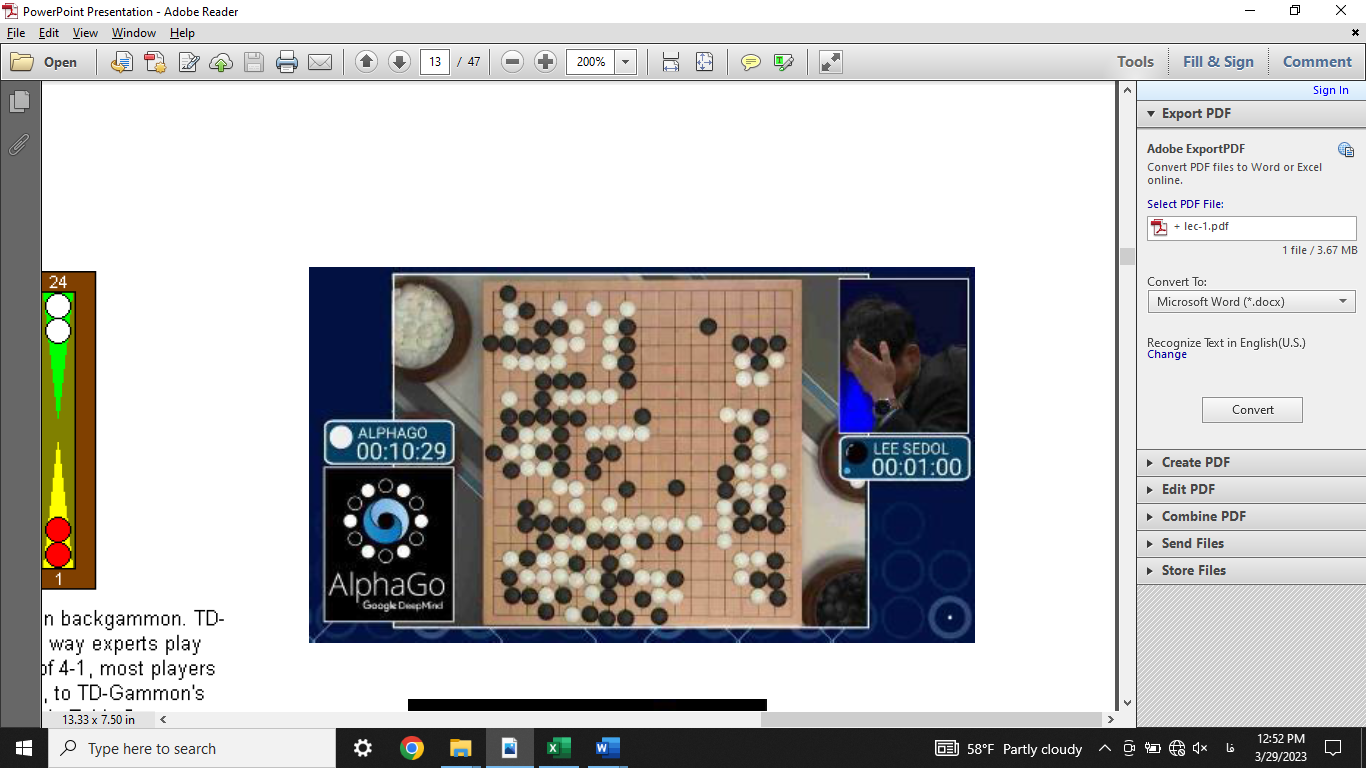Click the horizontal scrollbar right arrow
The height and width of the screenshot is (768, 1366).
1110,719
